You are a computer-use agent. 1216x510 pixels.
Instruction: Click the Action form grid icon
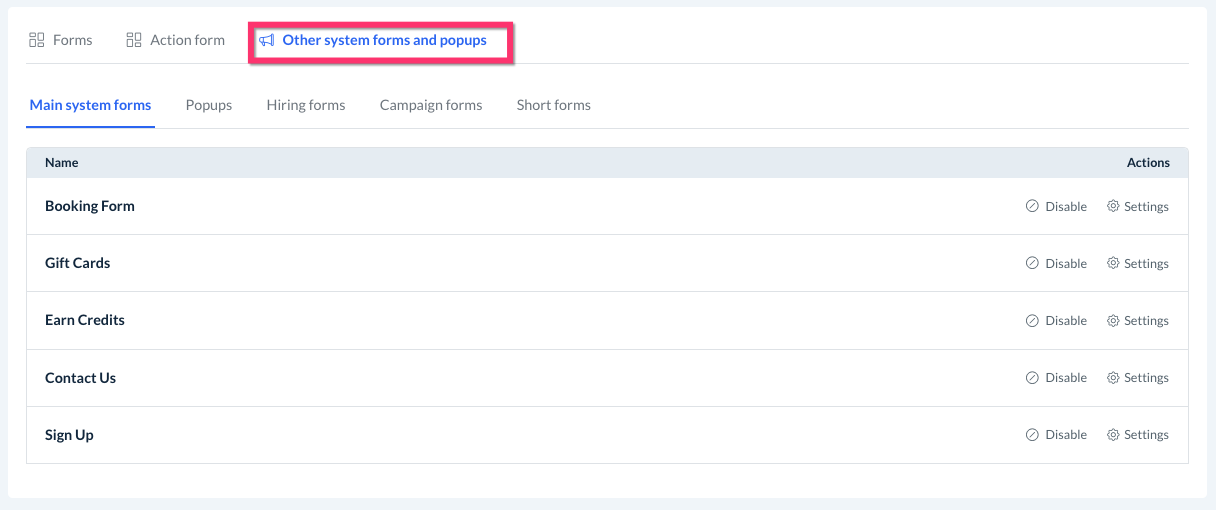click(134, 40)
